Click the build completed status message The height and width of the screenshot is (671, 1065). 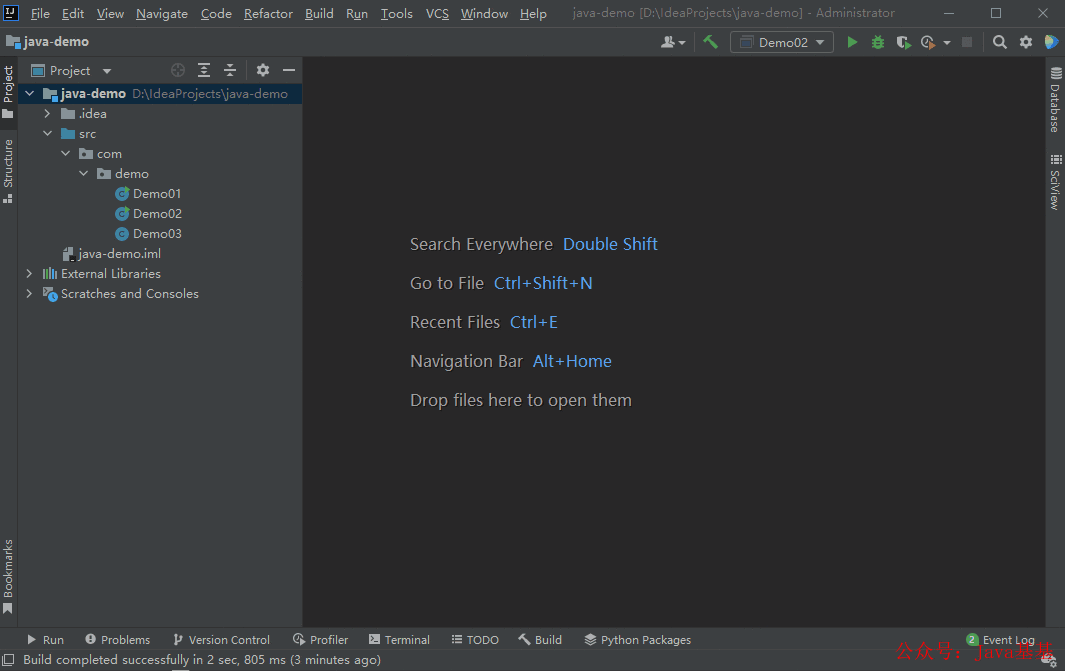[202, 659]
